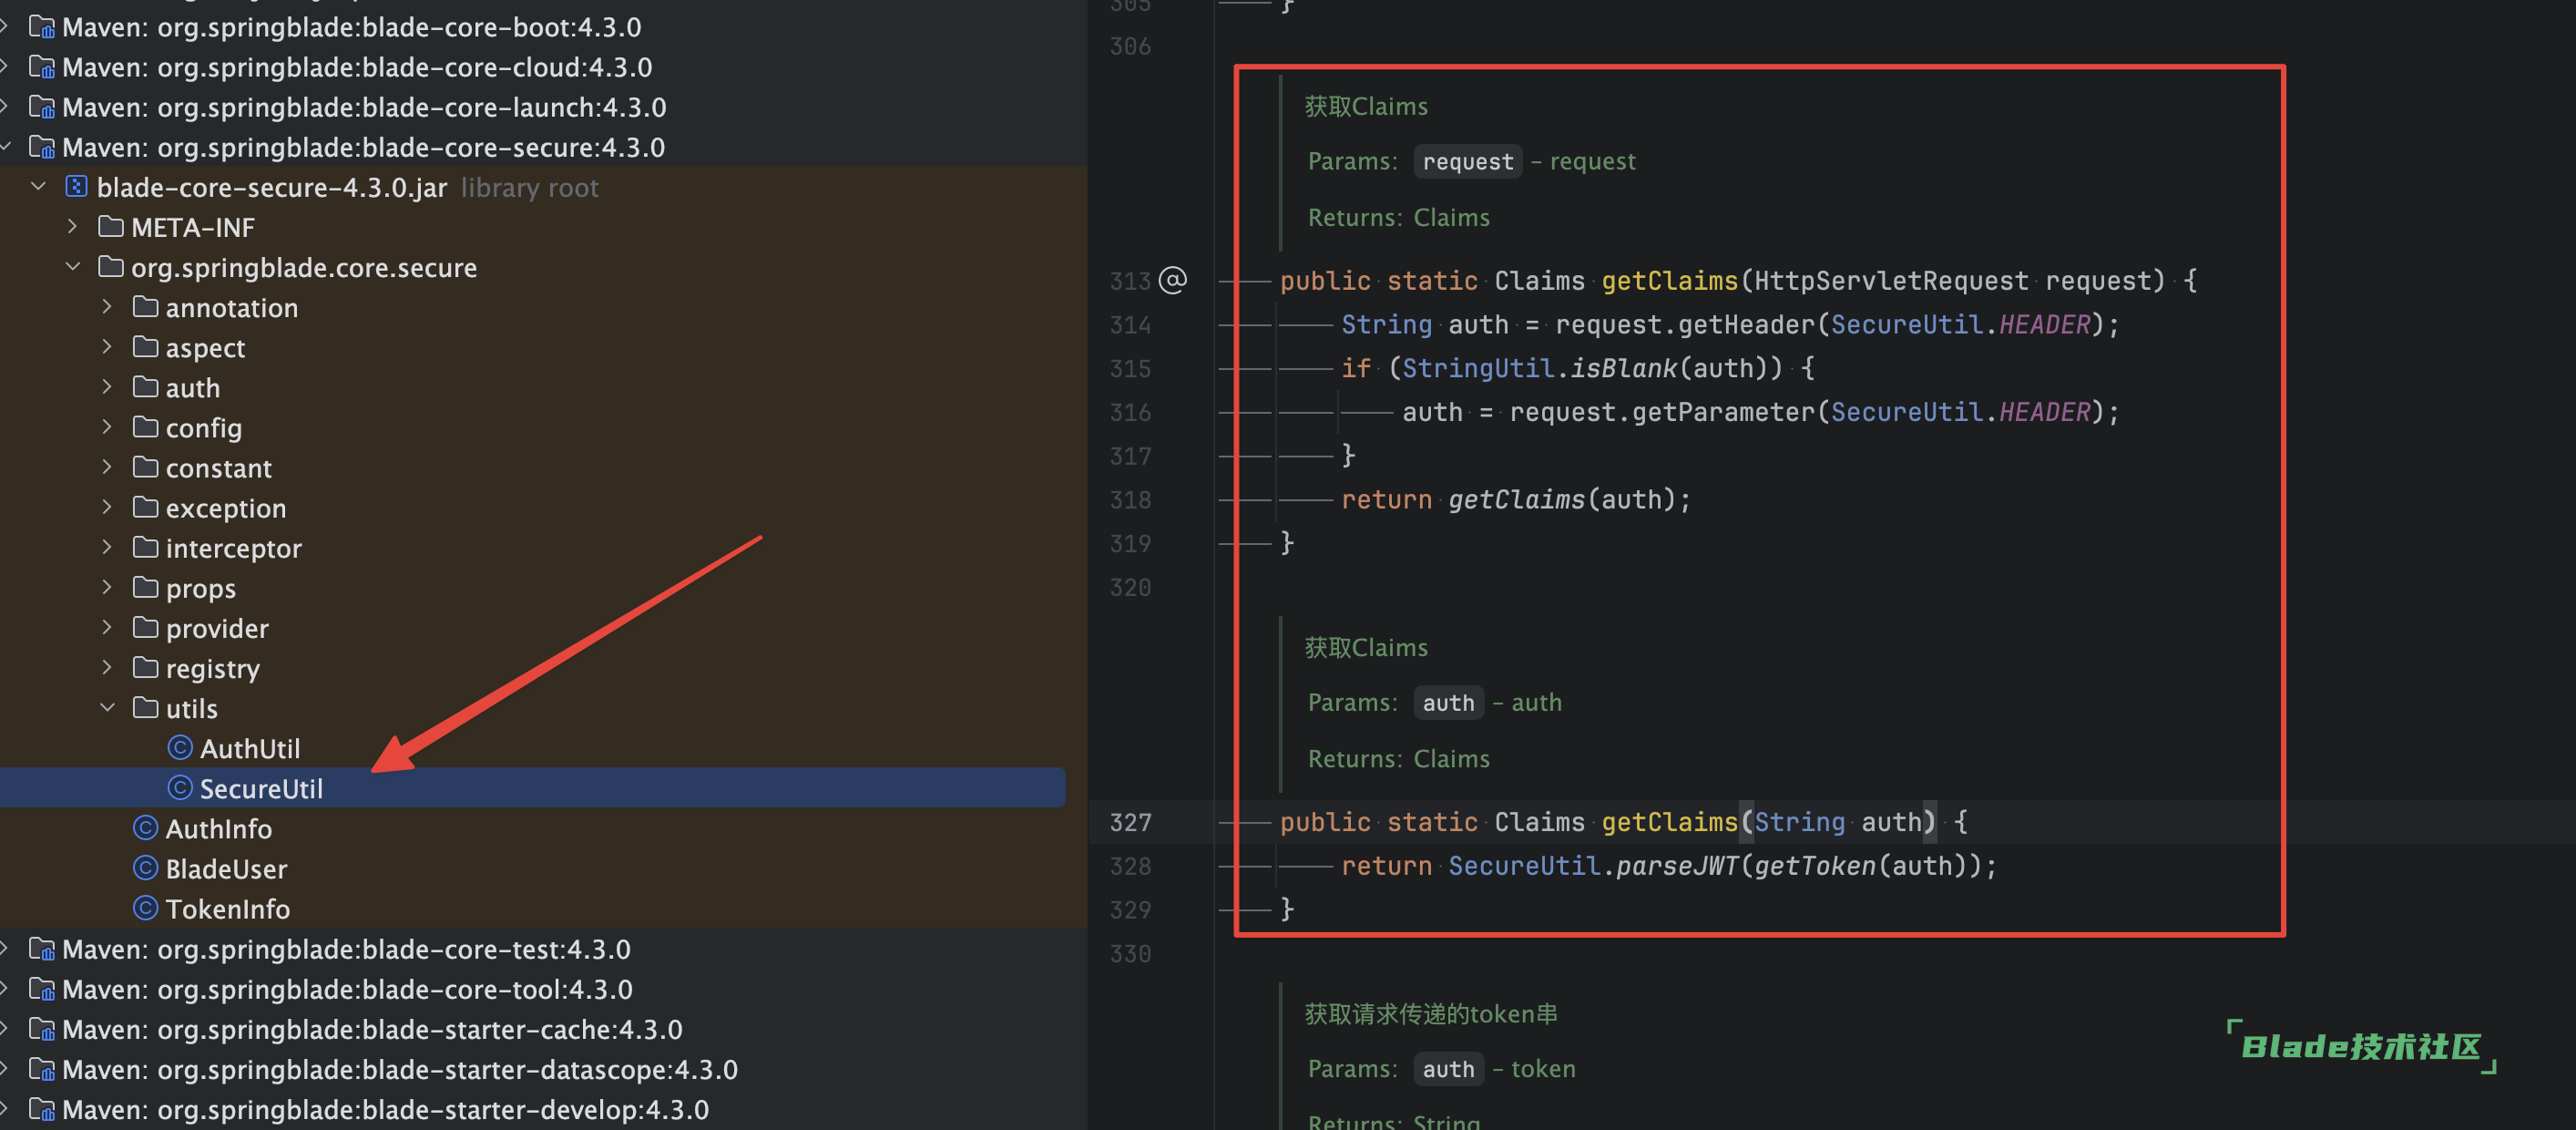
Task: Expand the META-INF folder
Action: click(73, 227)
